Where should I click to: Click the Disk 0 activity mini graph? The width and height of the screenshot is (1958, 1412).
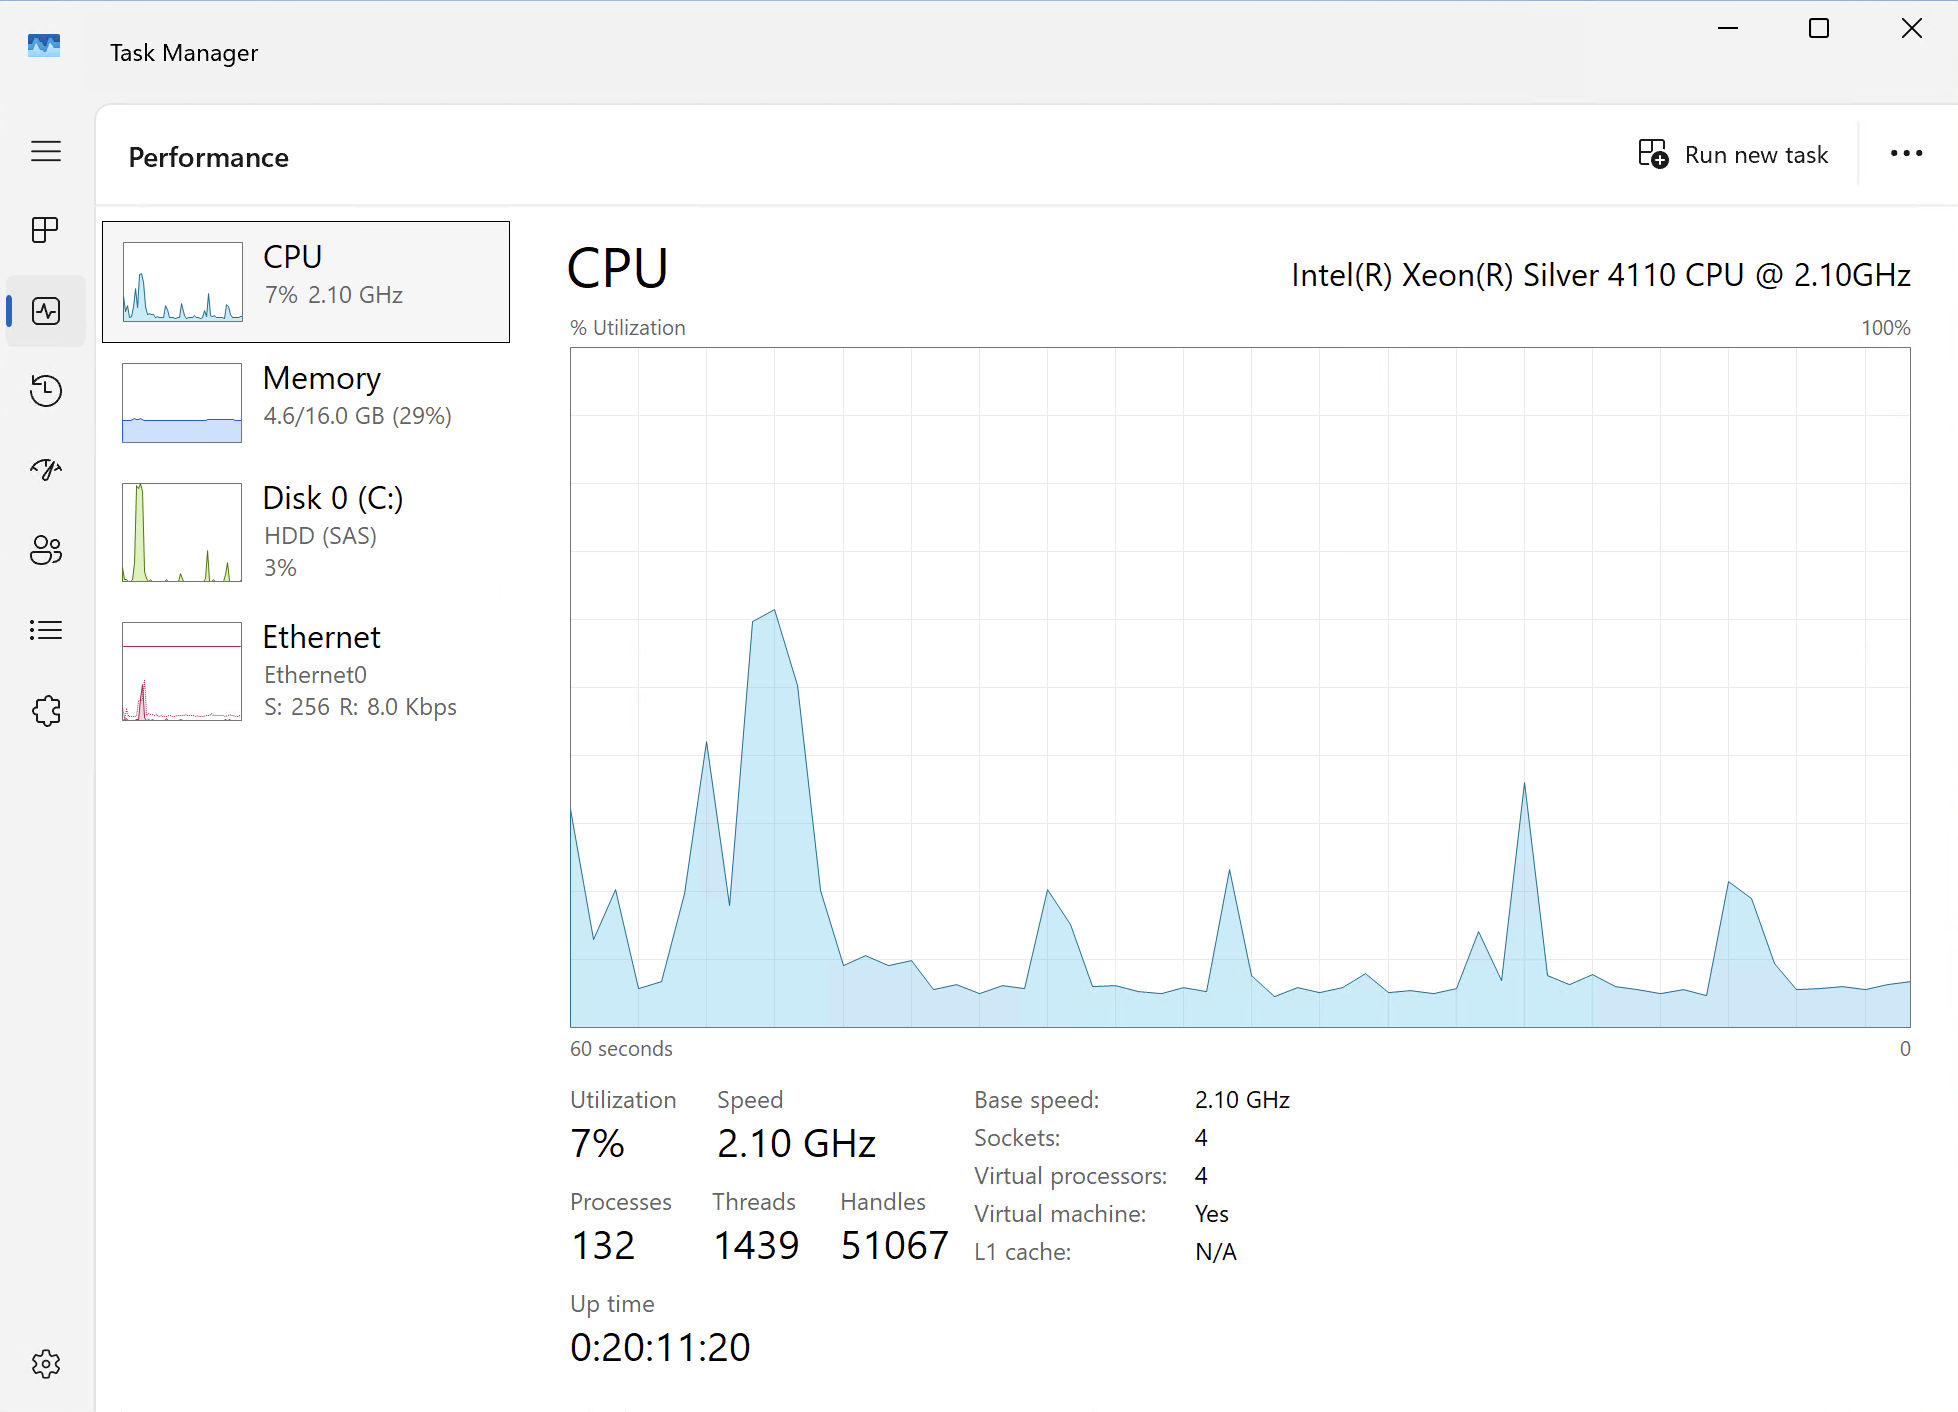point(182,532)
